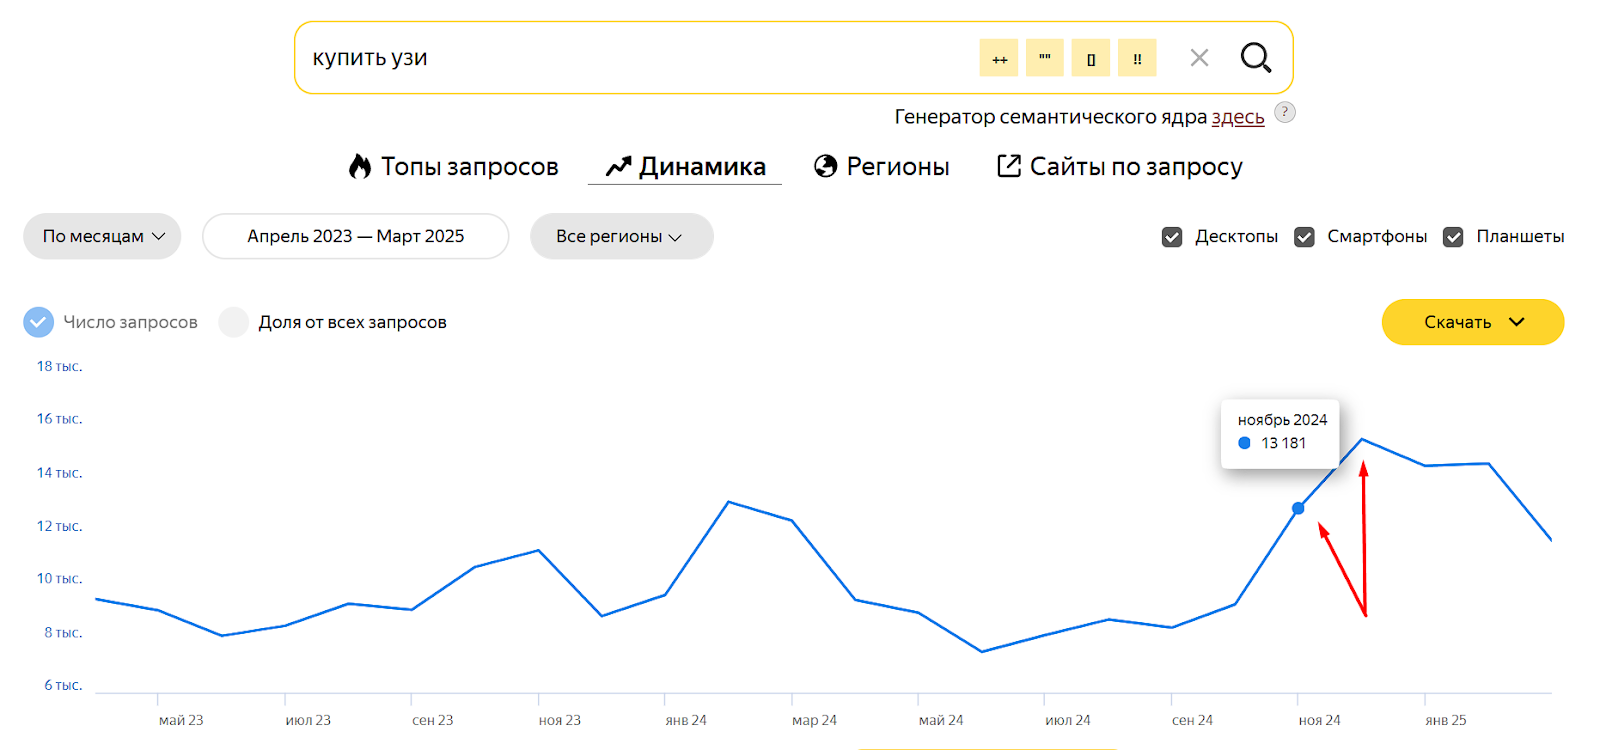The image size is (1600, 750).
Task: Apply the "!!" exclamation operator button
Action: tap(1137, 58)
